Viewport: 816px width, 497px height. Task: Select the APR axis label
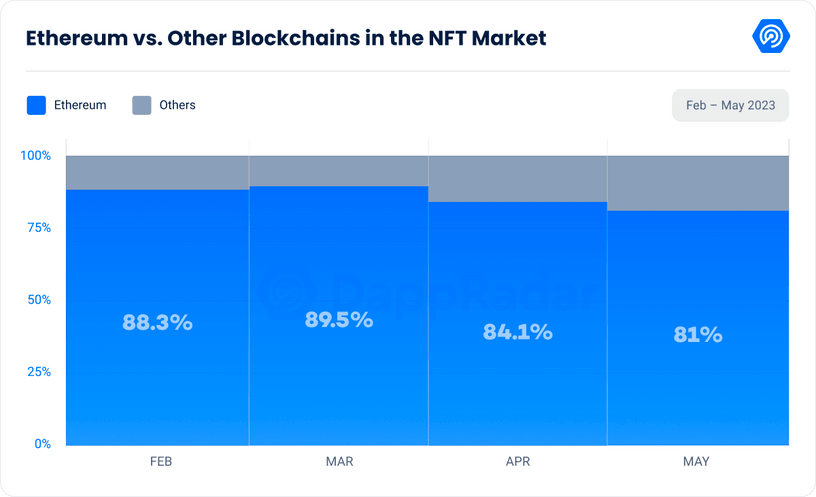coord(518,462)
